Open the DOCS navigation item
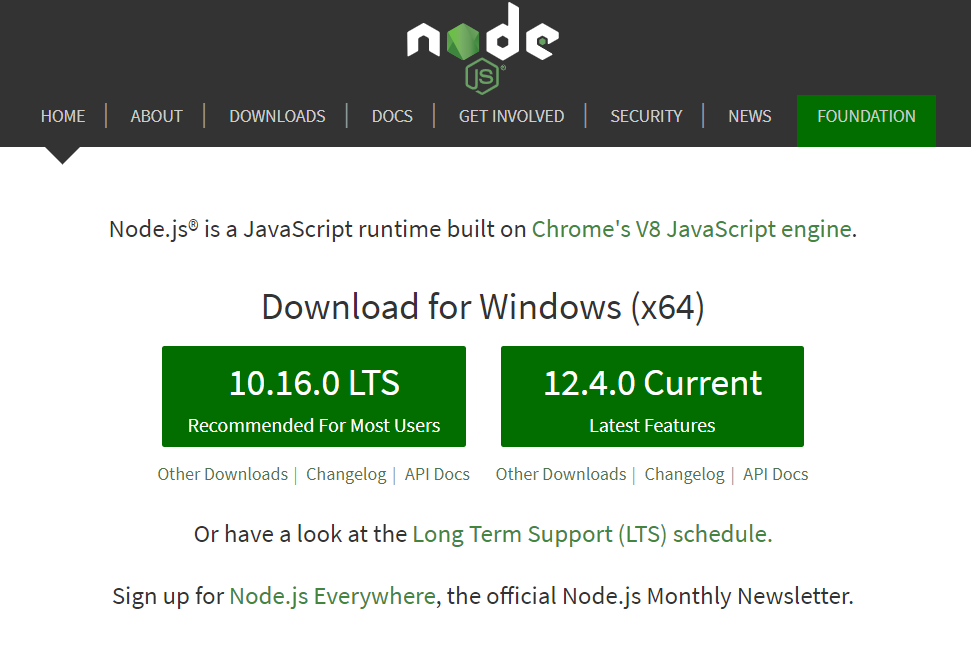Screen dimensions: 971x648 click(392, 116)
